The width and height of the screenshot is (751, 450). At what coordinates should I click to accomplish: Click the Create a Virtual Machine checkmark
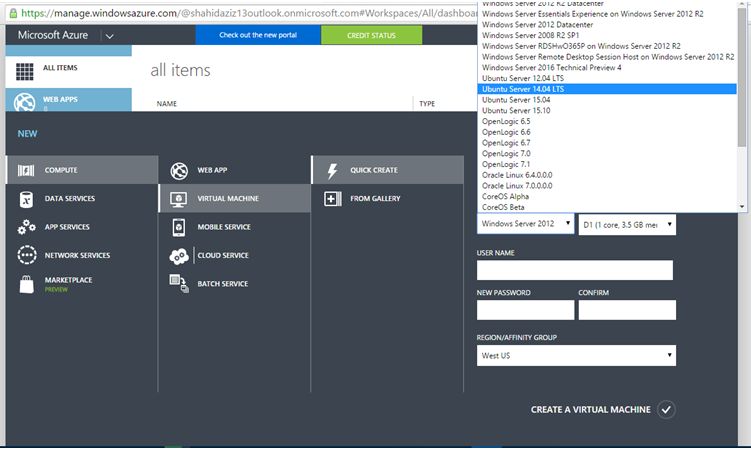pos(666,410)
